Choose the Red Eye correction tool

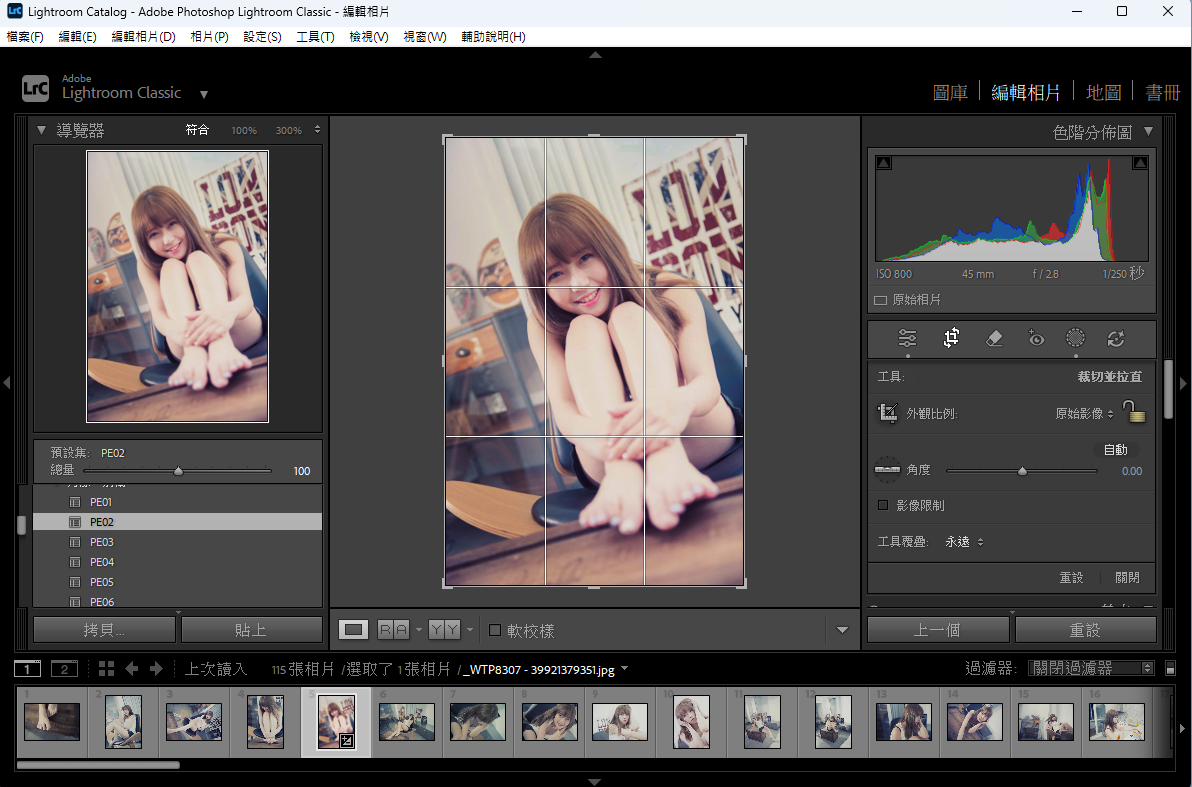(x=1036, y=339)
